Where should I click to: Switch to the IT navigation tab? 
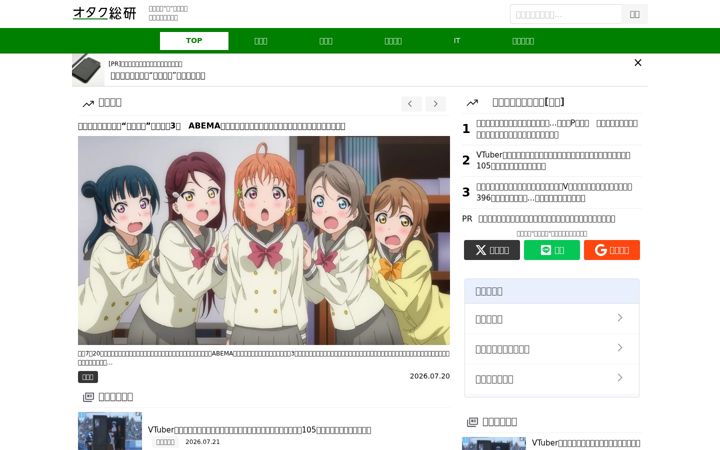[457, 41]
